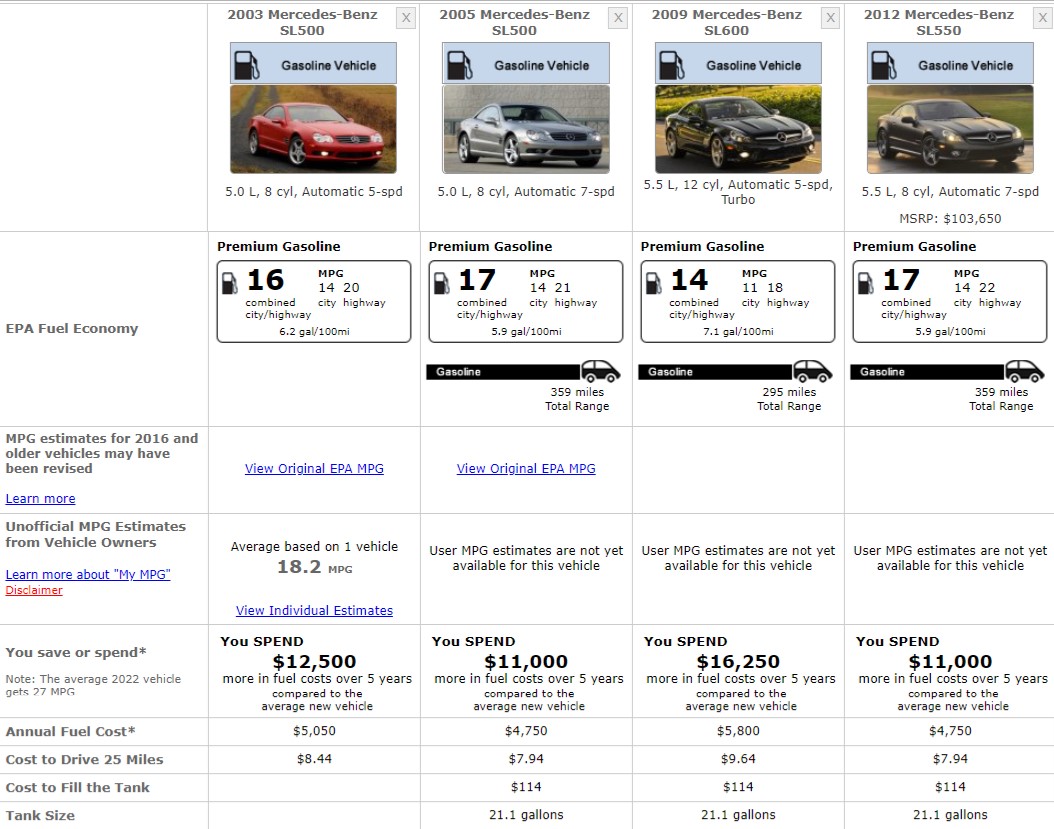The height and width of the screenshot is (829, 1054).
Task: Click 2005 Mercedes-Benz SL500 title
Action: 514,22
